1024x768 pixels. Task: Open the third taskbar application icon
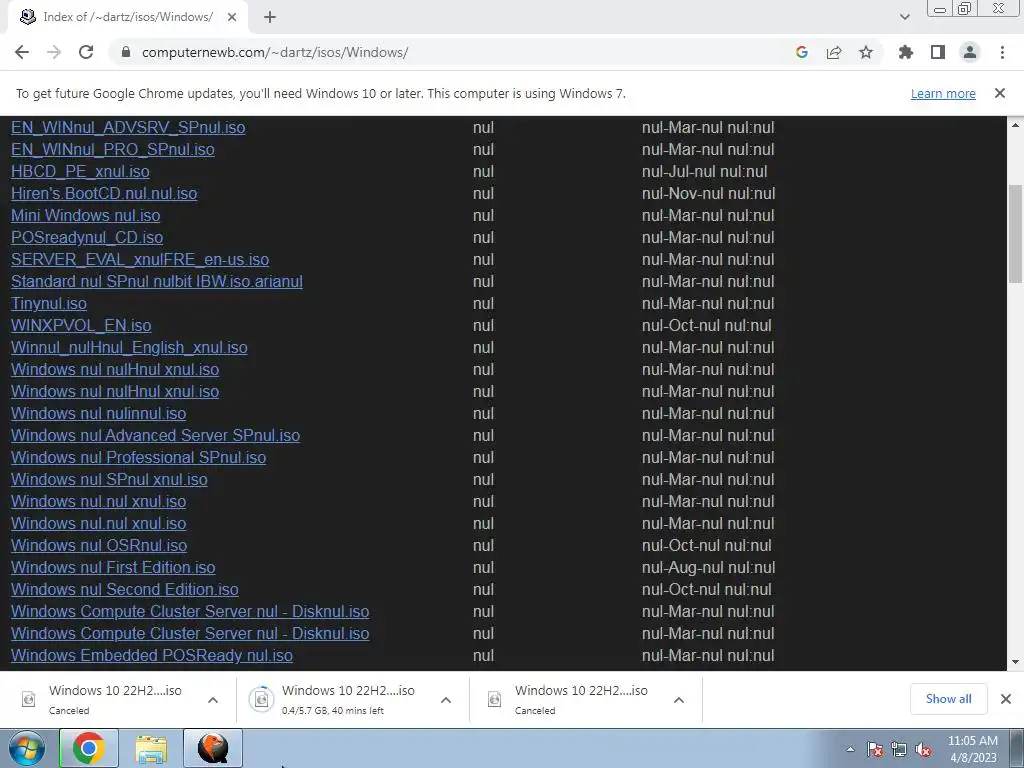[213, 748]
